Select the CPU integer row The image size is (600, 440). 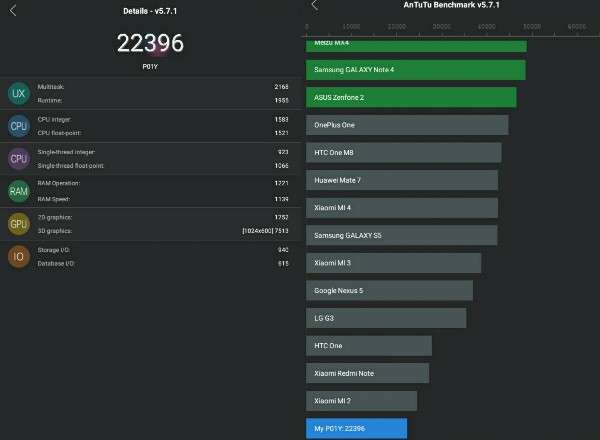coord(163,119)
